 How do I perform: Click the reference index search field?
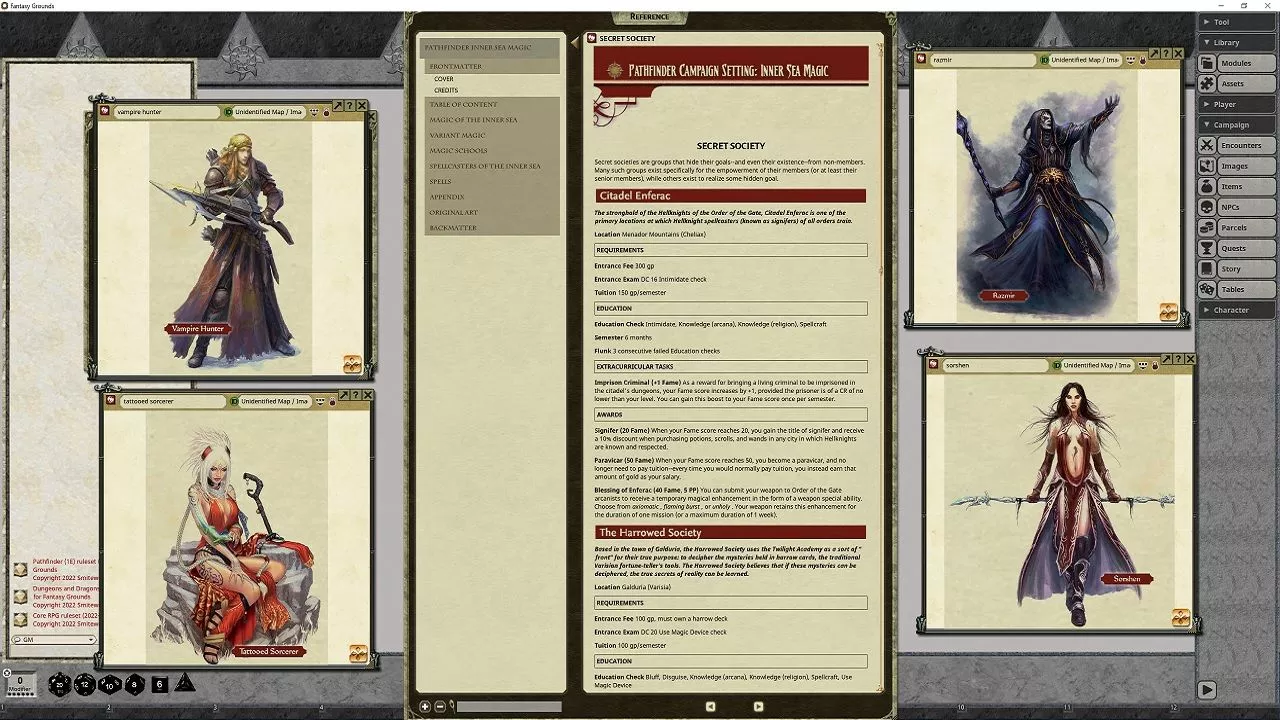coord(509,706)
